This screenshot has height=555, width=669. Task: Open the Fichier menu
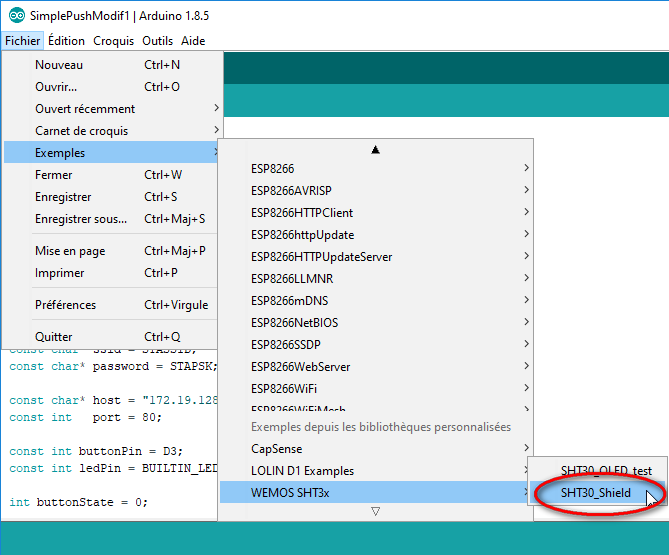pyautogui.click(x=23, y=41)
